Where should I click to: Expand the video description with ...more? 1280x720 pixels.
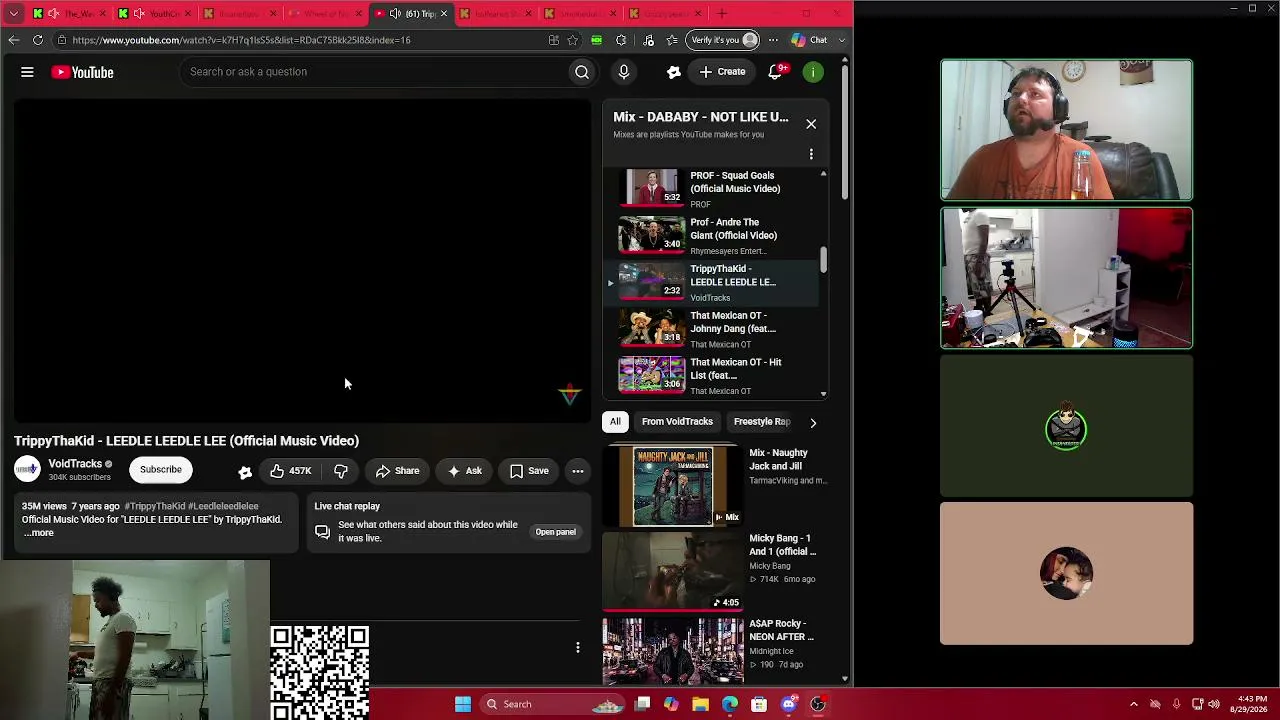(39, 533)
